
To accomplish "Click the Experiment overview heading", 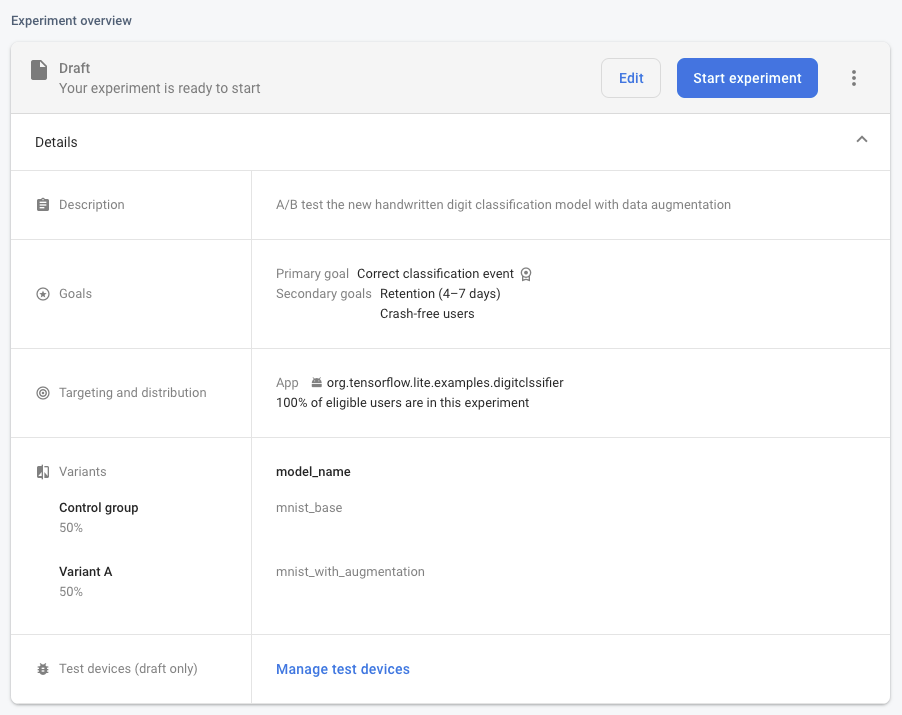I will pos(71,21).
